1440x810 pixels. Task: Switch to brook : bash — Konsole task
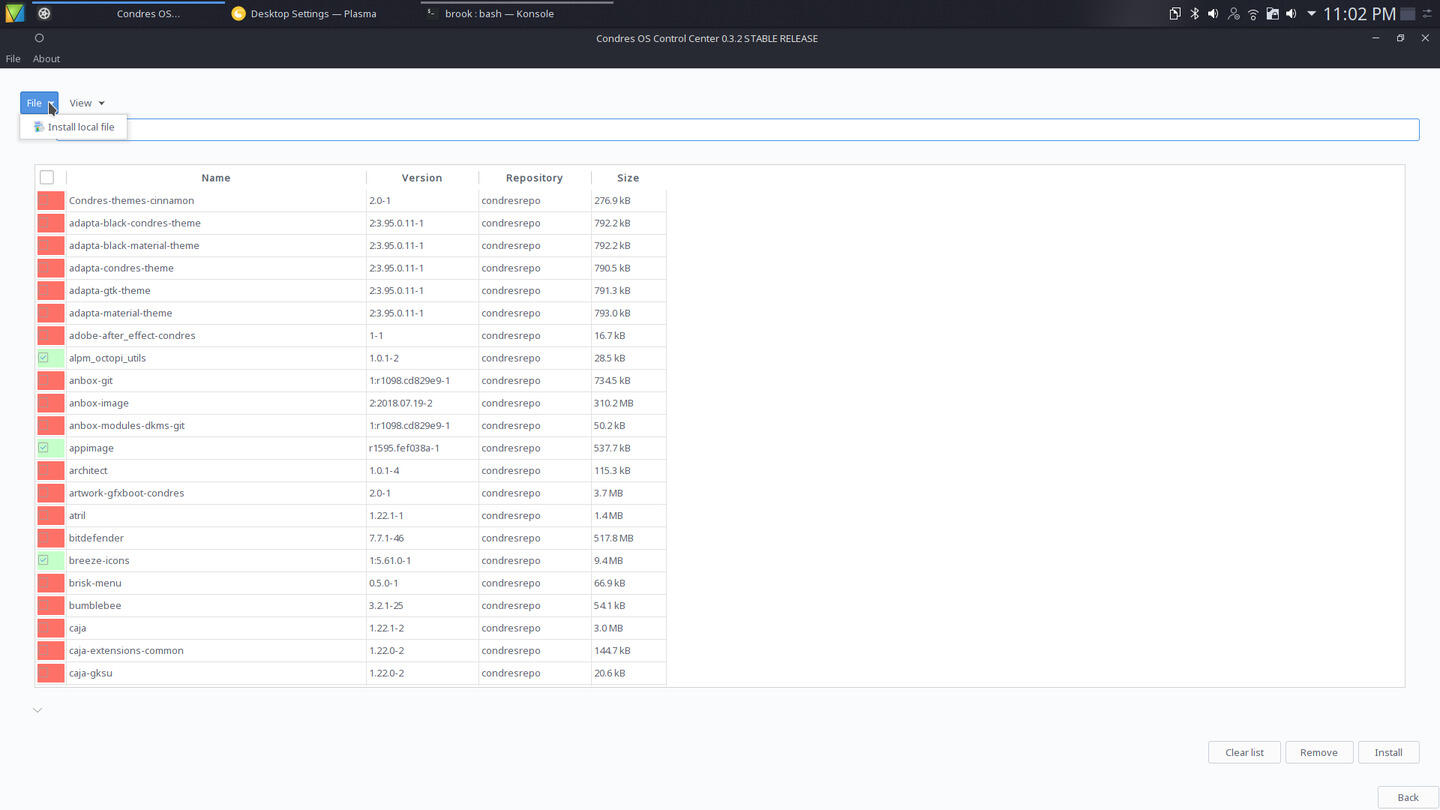[x=499, y=14]
